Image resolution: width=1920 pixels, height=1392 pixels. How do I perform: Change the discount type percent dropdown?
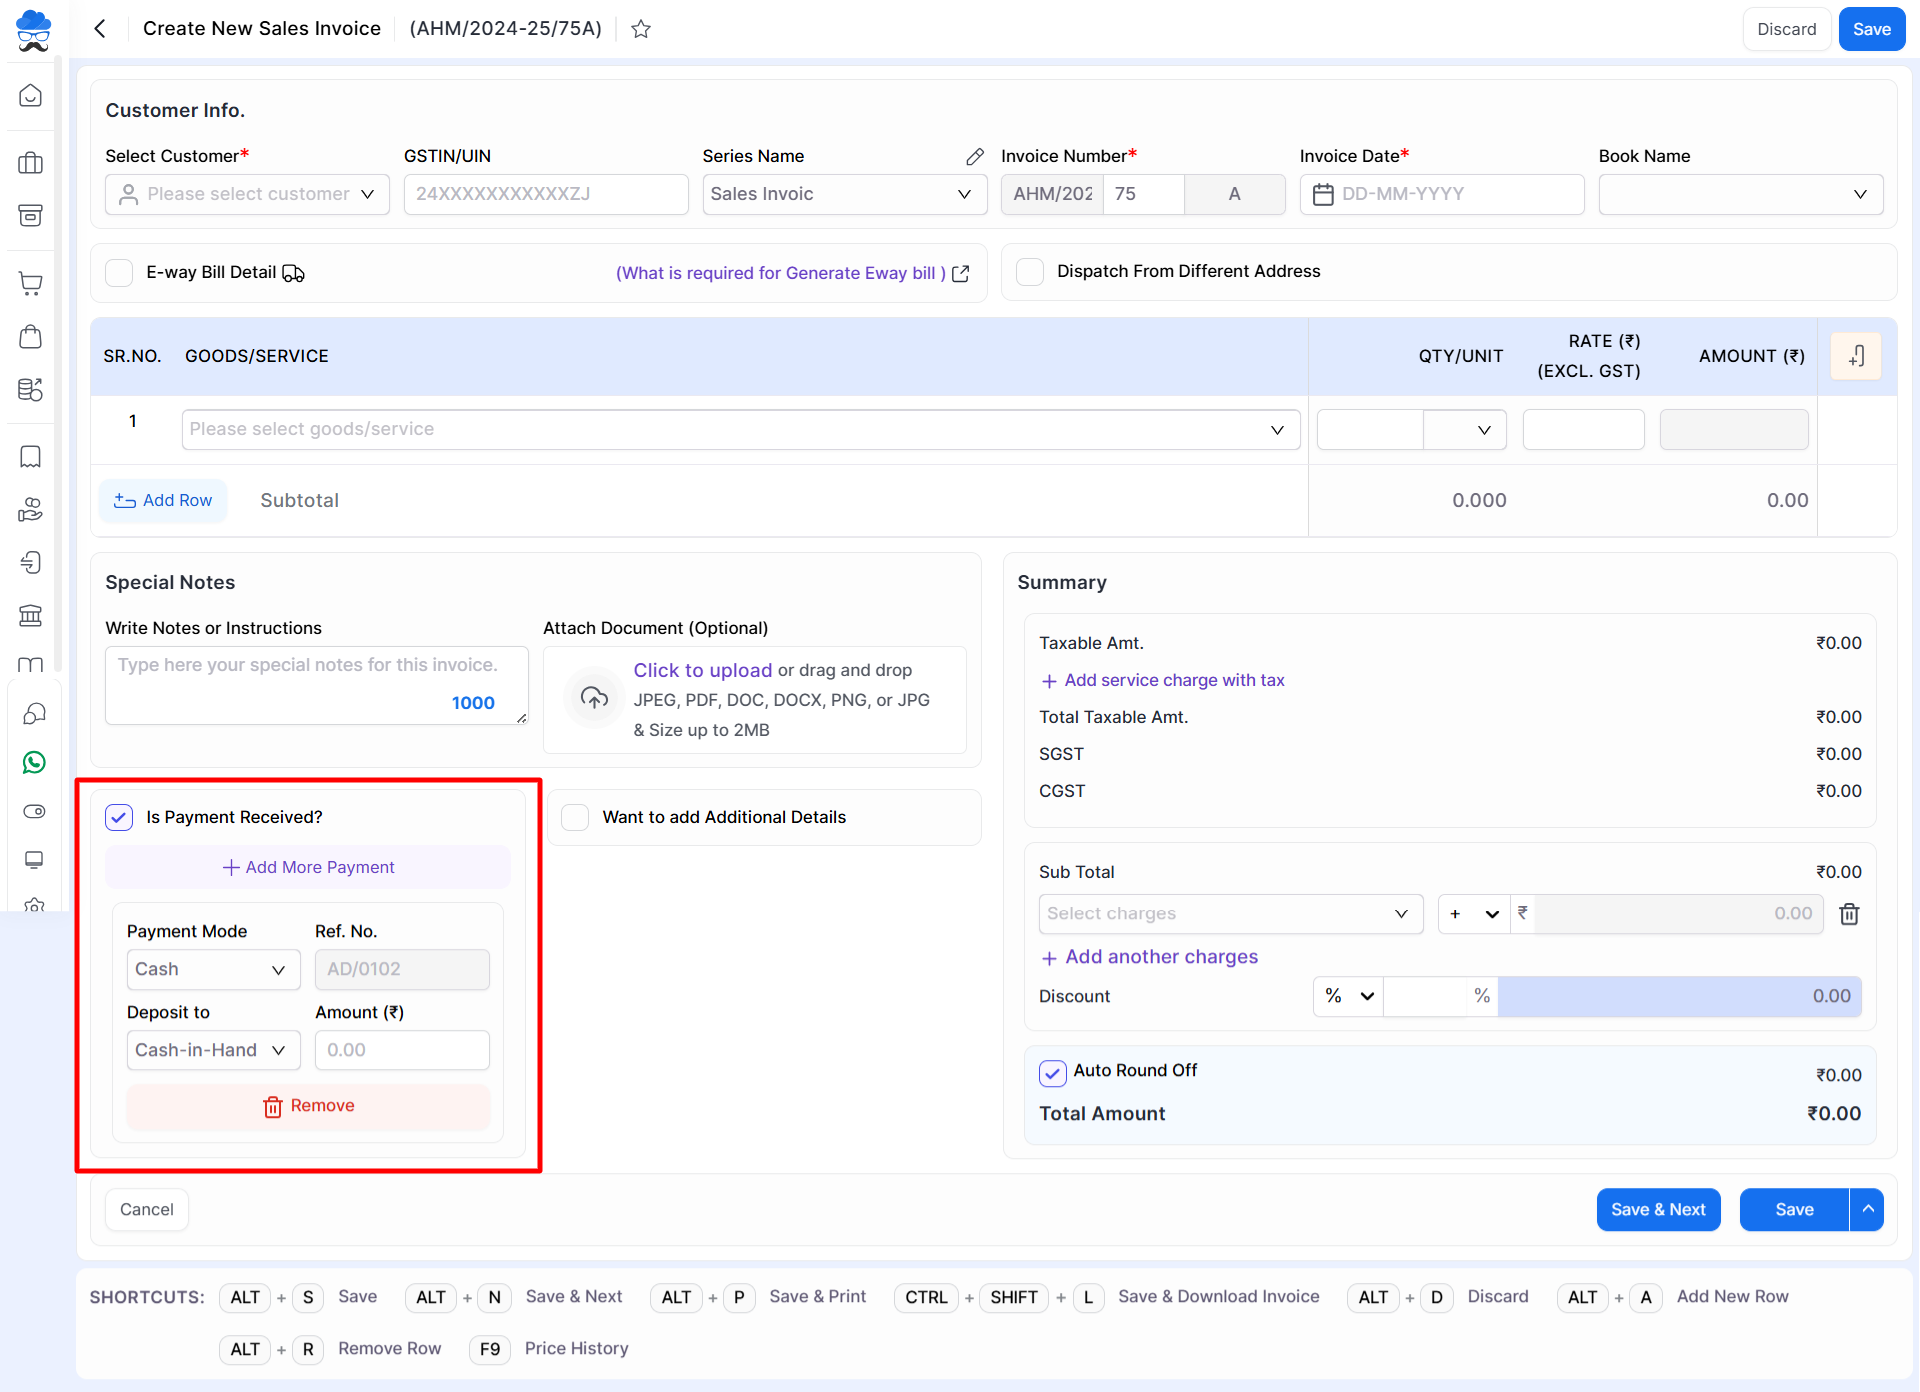(1349, 996)
